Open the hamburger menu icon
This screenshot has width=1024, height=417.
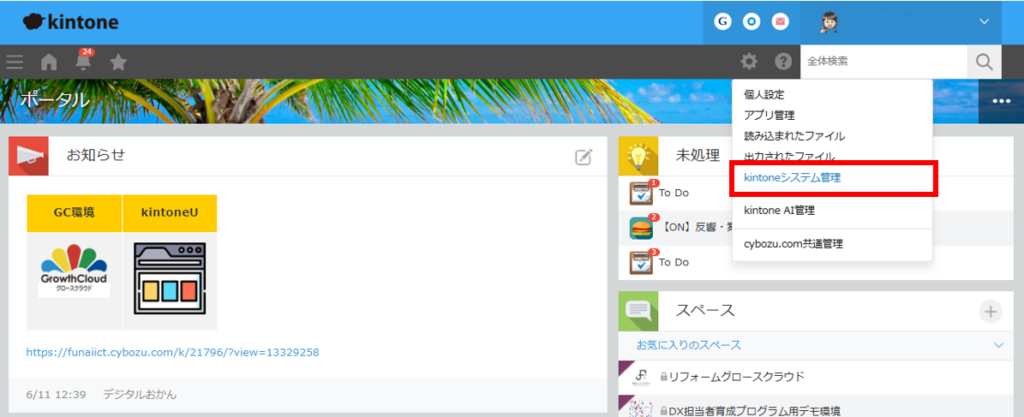pyautogui.click(x=15, y=62)
